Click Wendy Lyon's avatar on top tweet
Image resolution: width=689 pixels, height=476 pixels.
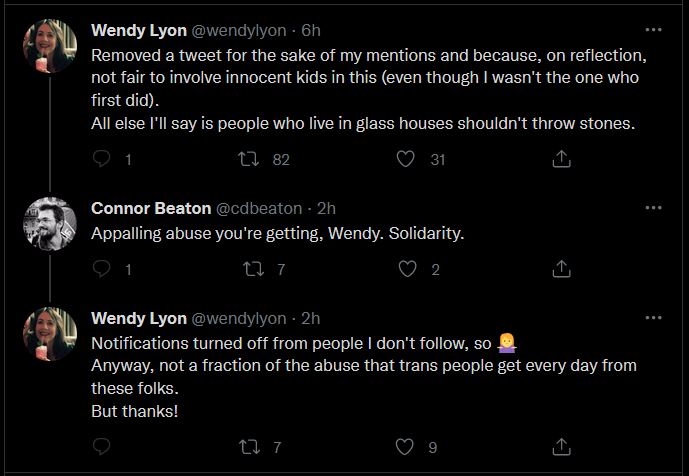coord(50,45)
